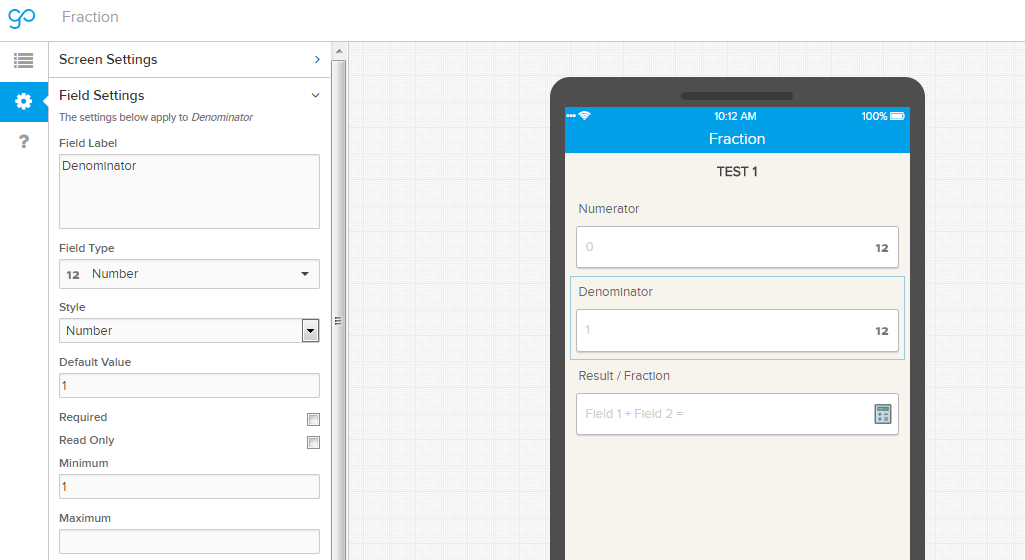This screenshot has height=560, width=1025.
Task: Click the settings panel scroll up arrow
Action: point(338,50)
